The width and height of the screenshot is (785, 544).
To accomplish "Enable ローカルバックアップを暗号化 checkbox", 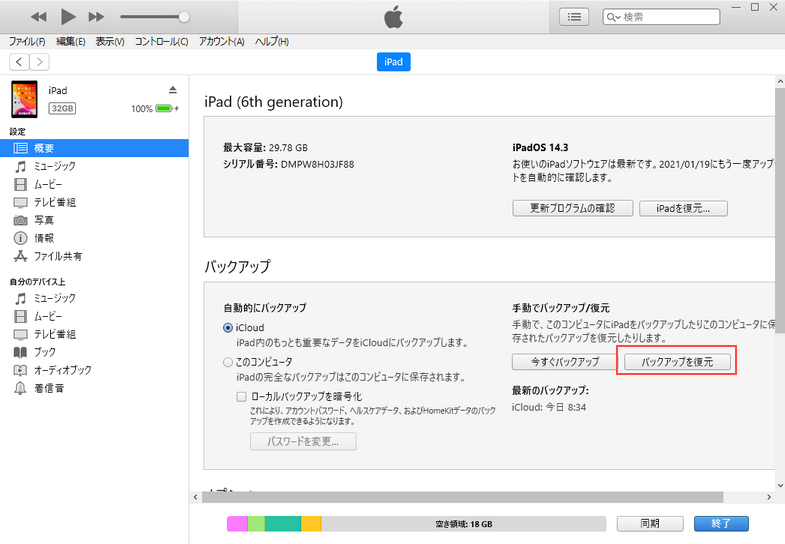I will click(241, 397).
